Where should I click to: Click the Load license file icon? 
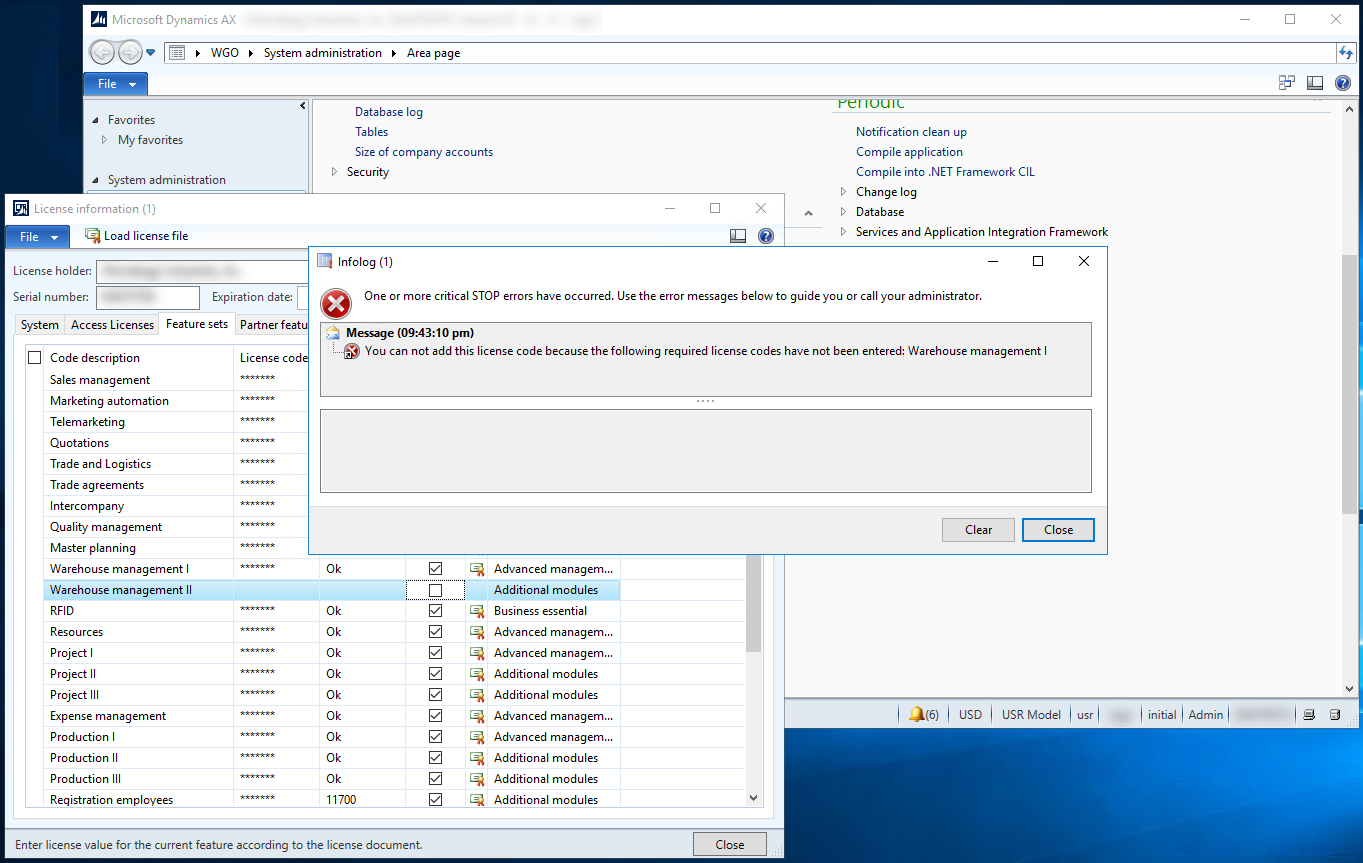click(93, 236)
